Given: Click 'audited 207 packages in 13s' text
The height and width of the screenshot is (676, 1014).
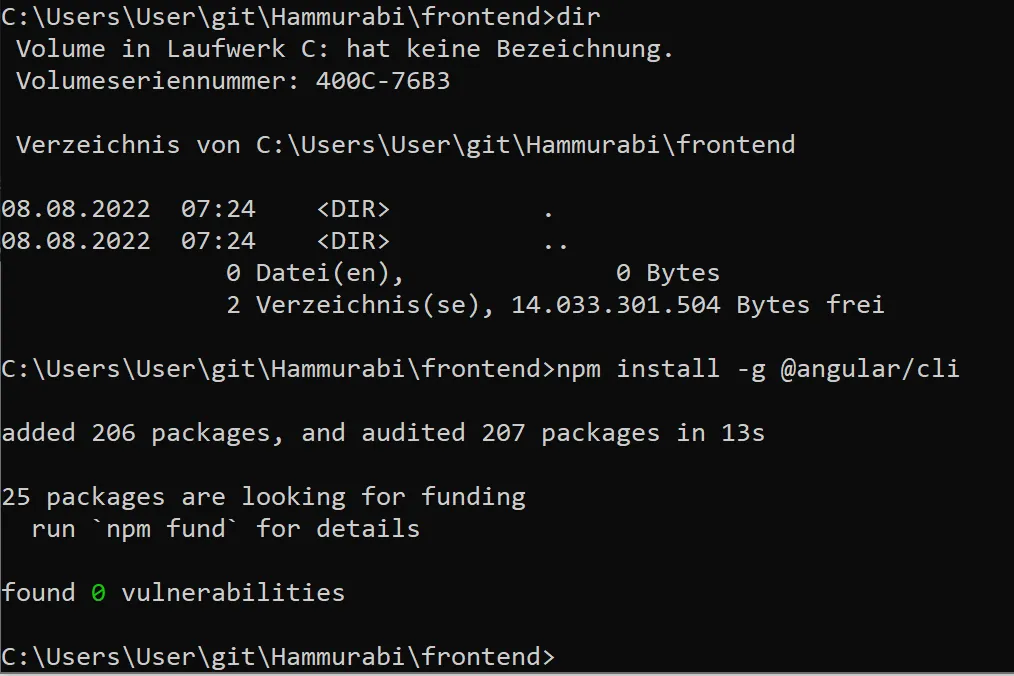Looking at the screenshot, I should click(563, 433).
